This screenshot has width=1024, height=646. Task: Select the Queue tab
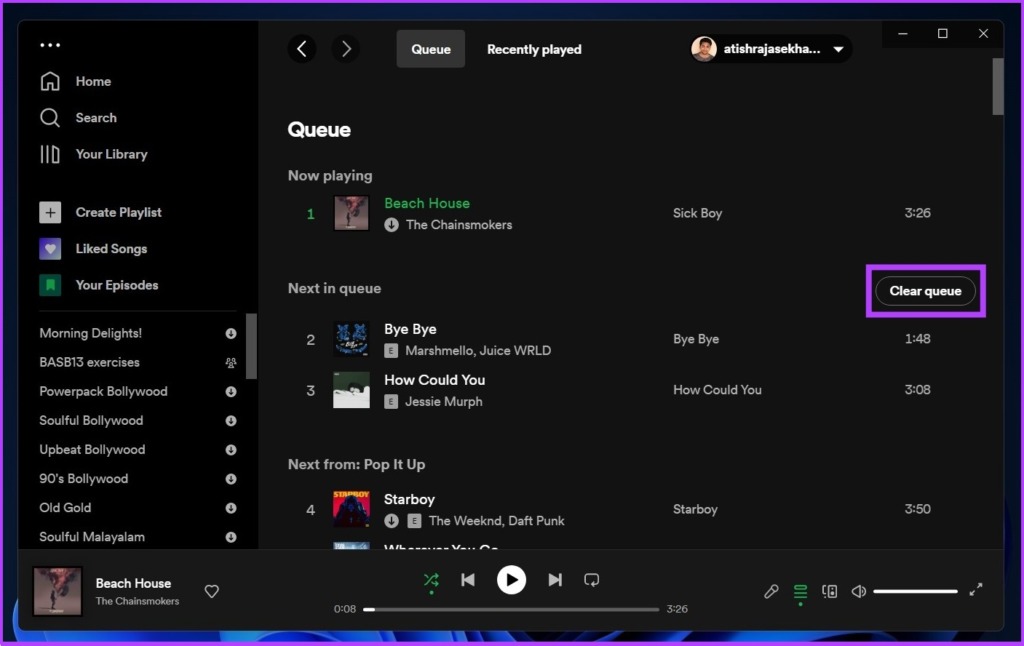click(431, 49)
